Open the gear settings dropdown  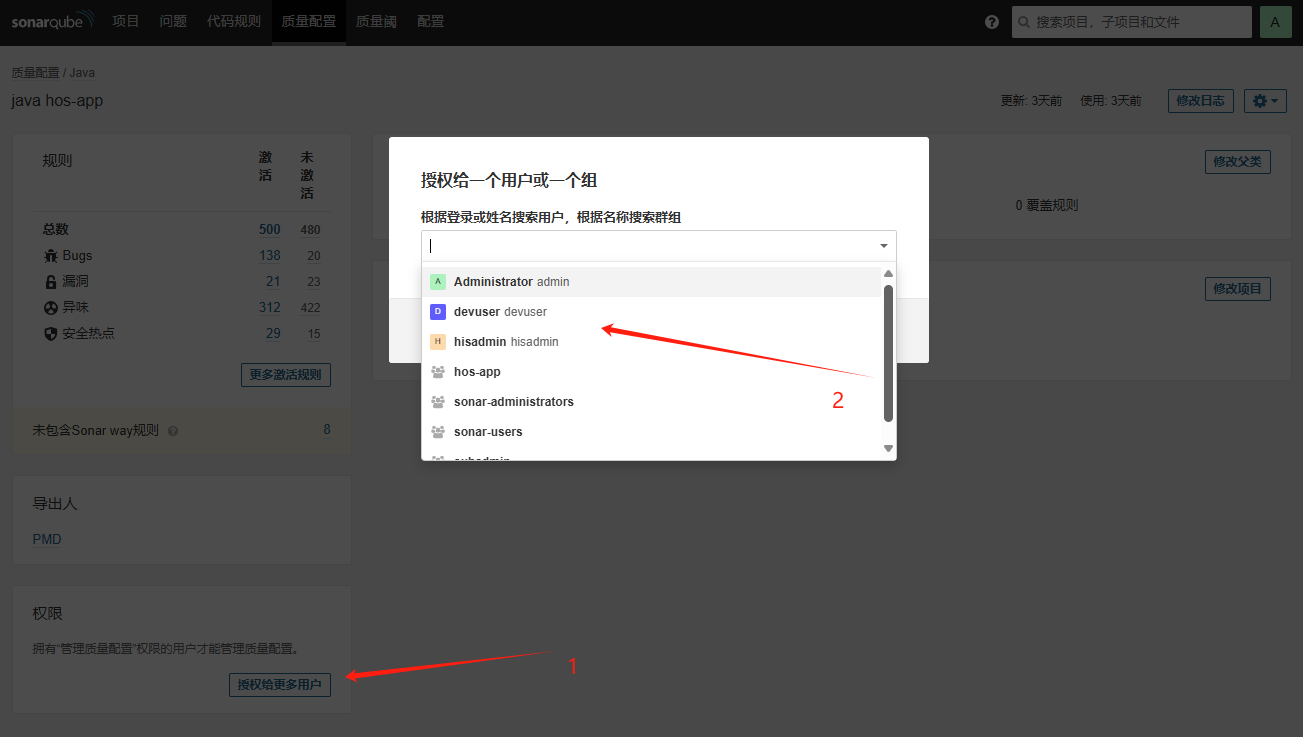click(x=1265, y=101)
